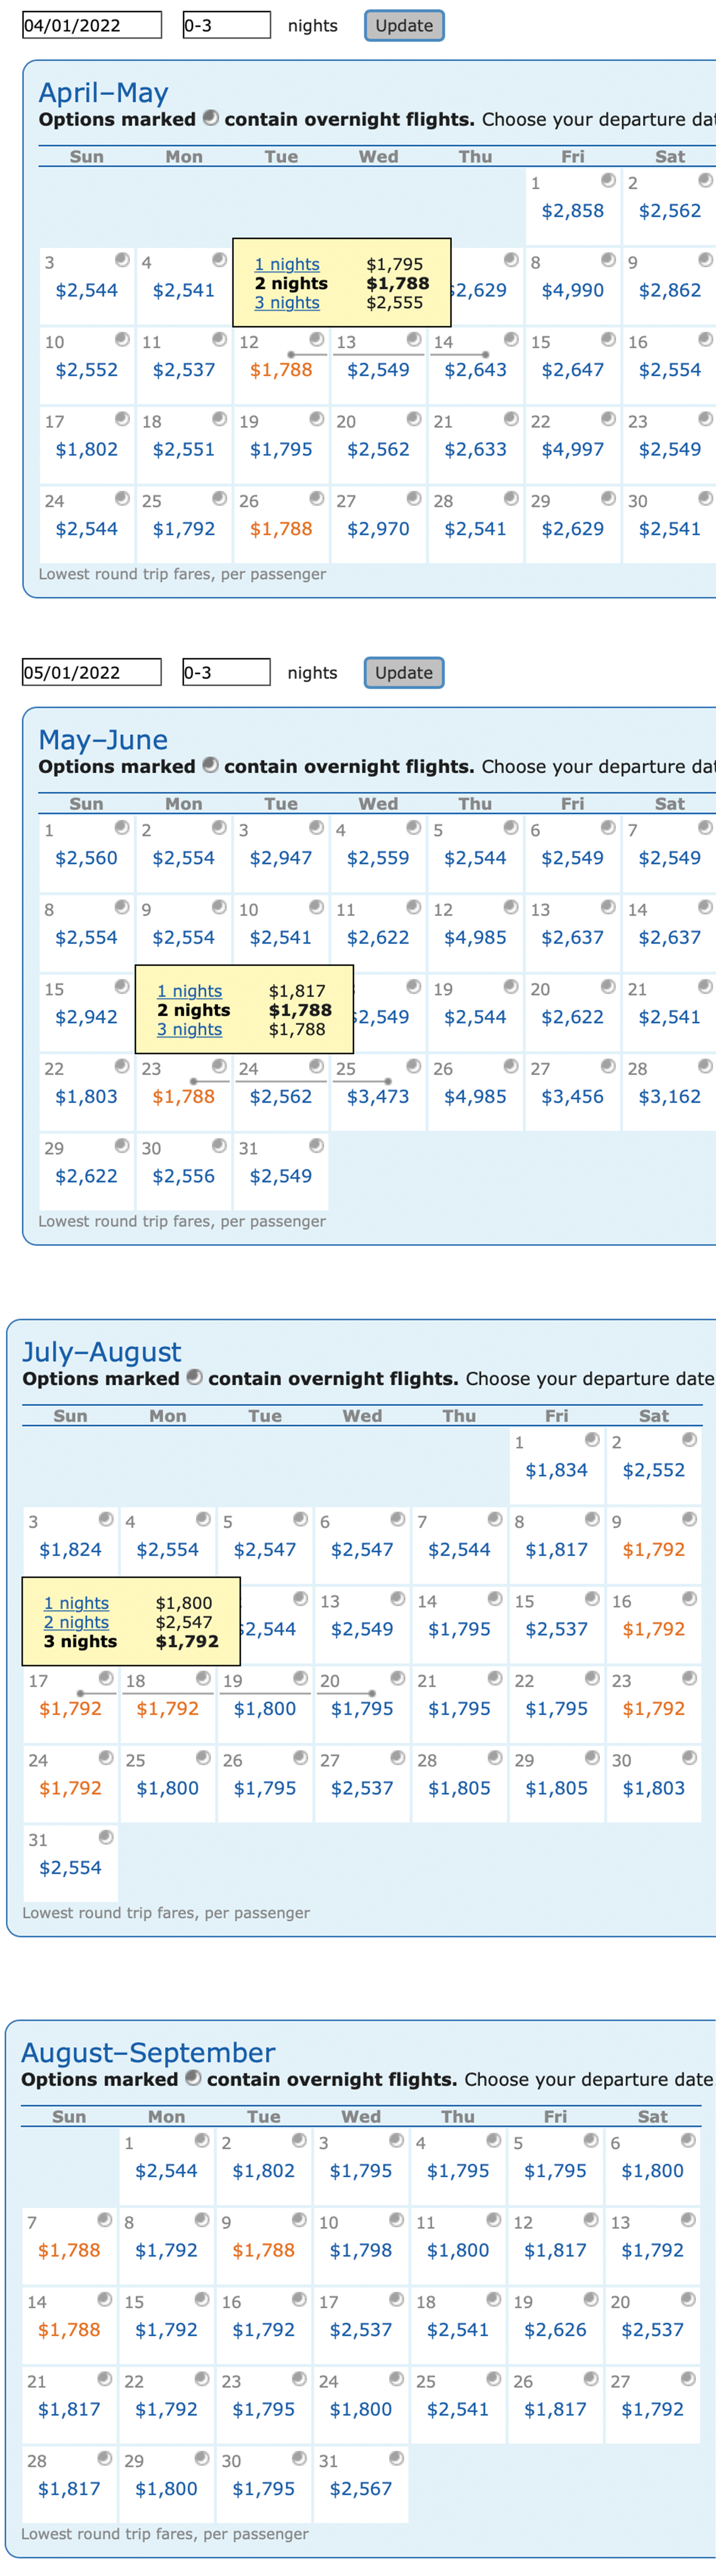This screenshot has height=2576, width=716.
Task: Click the nights field beside 05/01/2022
Action: point(226,672)
